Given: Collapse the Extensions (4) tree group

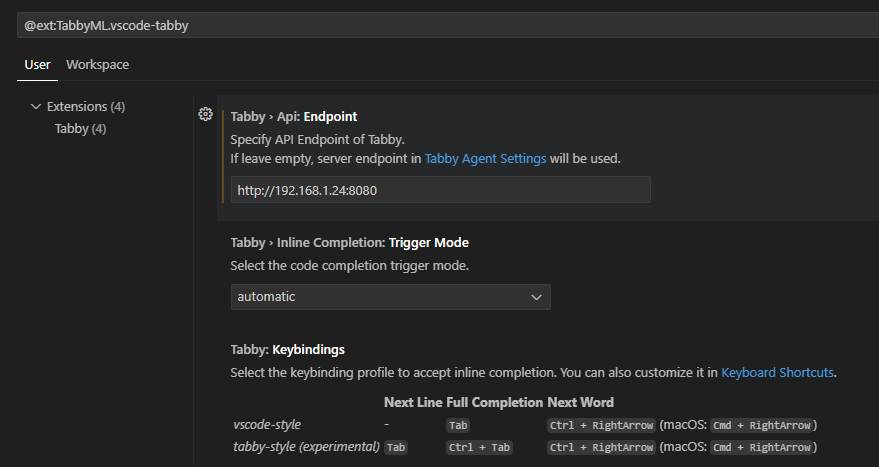Looking at the screenshot, I should 36,107.
